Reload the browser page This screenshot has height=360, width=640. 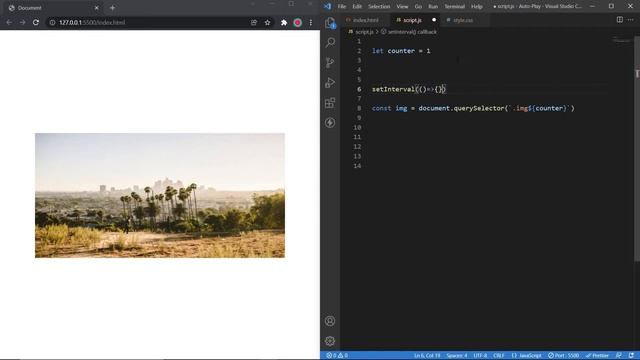coord(36,22)
